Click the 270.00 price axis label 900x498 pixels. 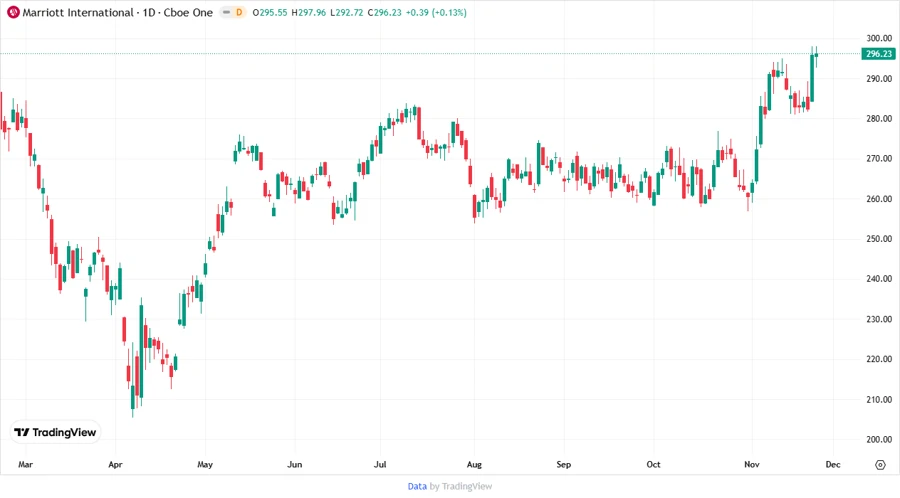pyautogui.click(x=879, y=158)
